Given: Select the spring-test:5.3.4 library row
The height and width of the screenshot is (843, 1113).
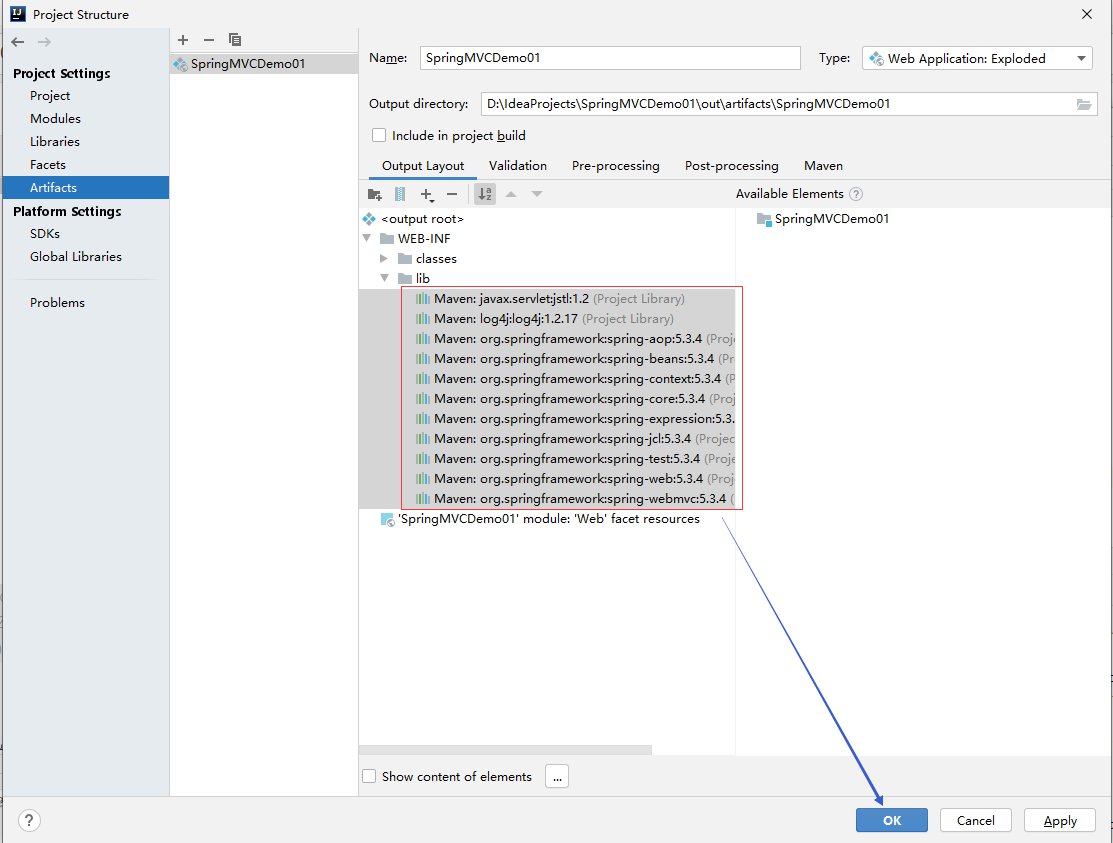Looking at the screenshot, I should click(547, 458).
